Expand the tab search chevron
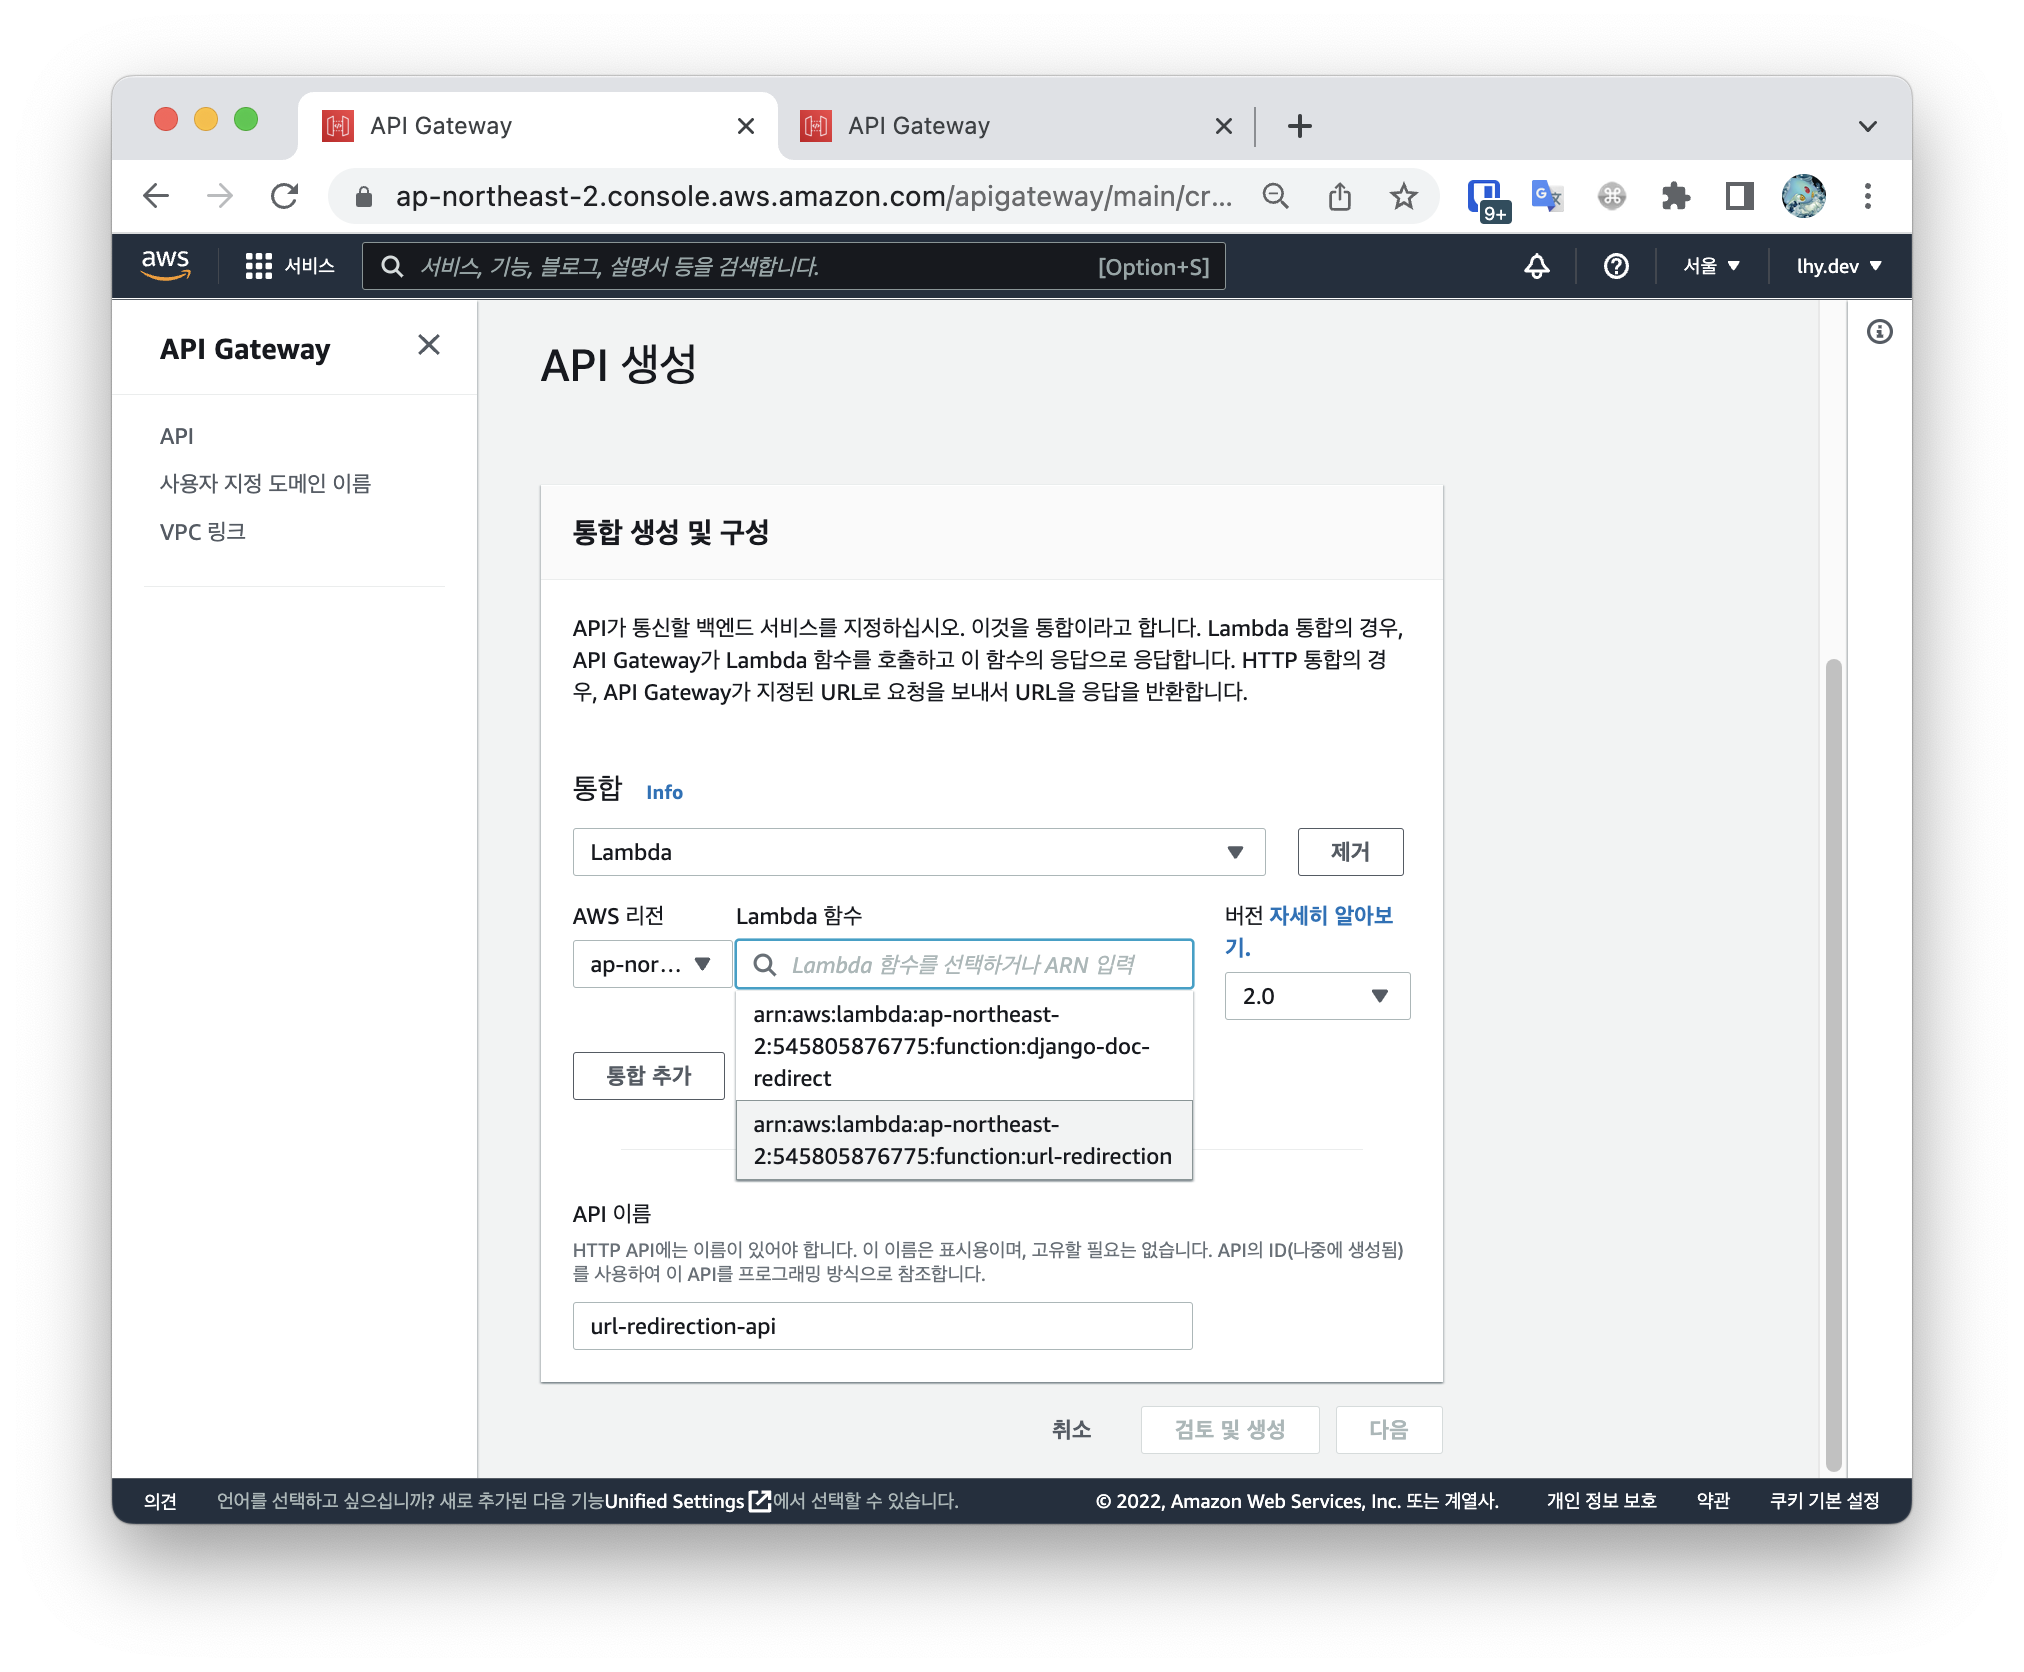 [1868, 126]
